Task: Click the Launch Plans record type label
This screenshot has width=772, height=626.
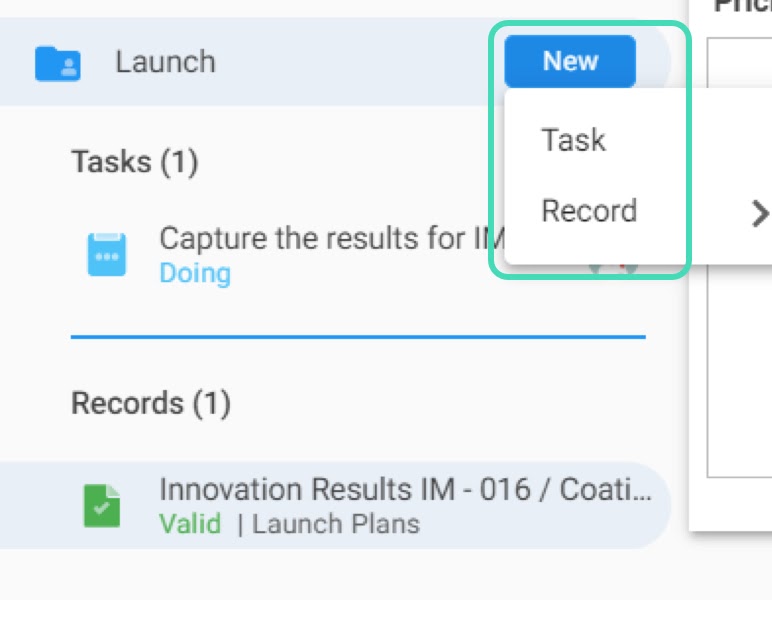Action: click(x=336, y=524)
